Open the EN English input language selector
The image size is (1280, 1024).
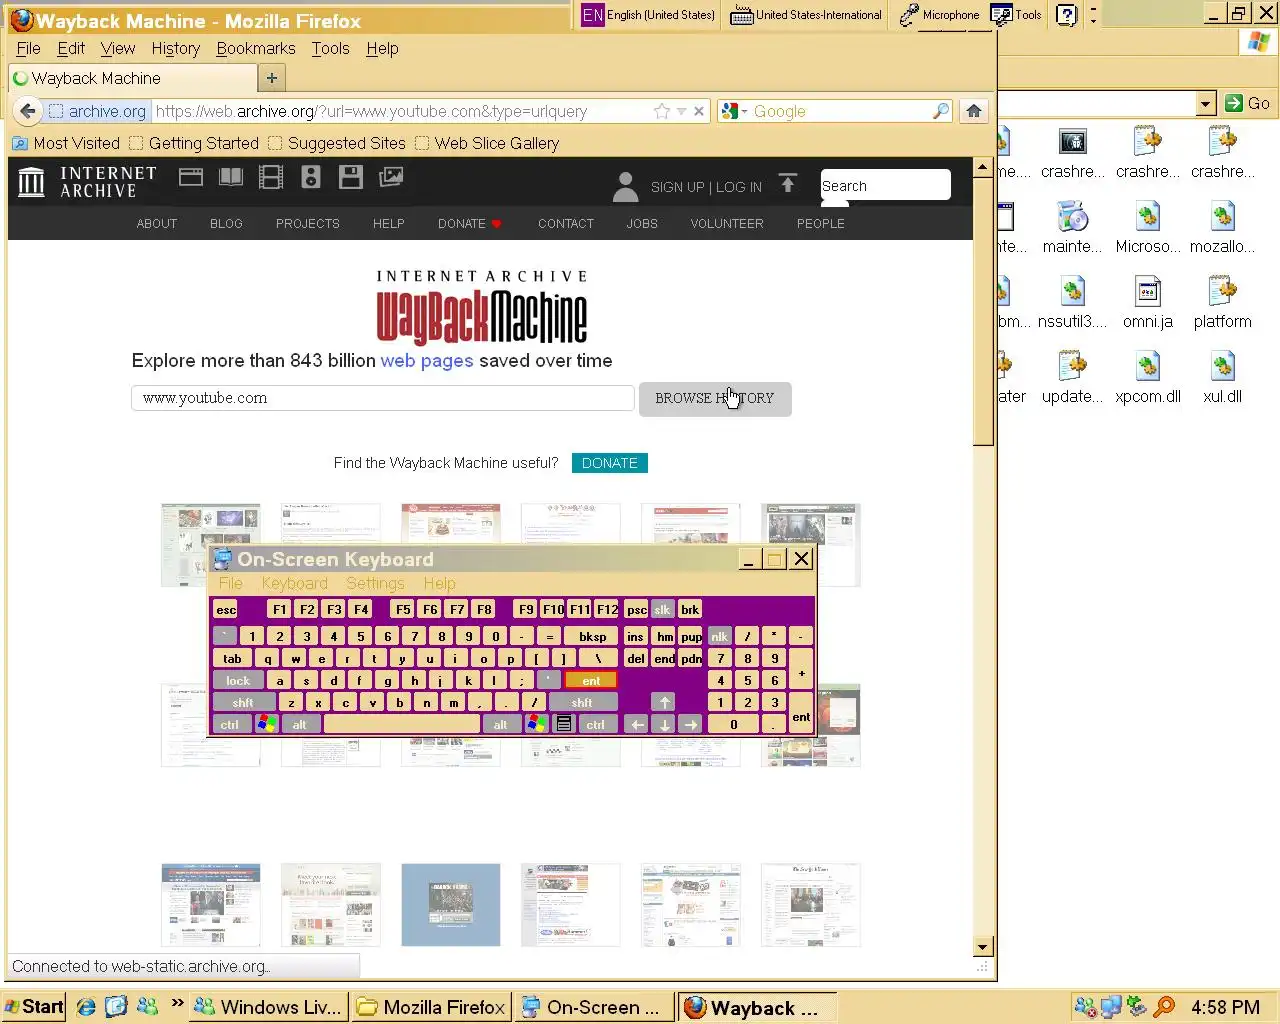649,15
